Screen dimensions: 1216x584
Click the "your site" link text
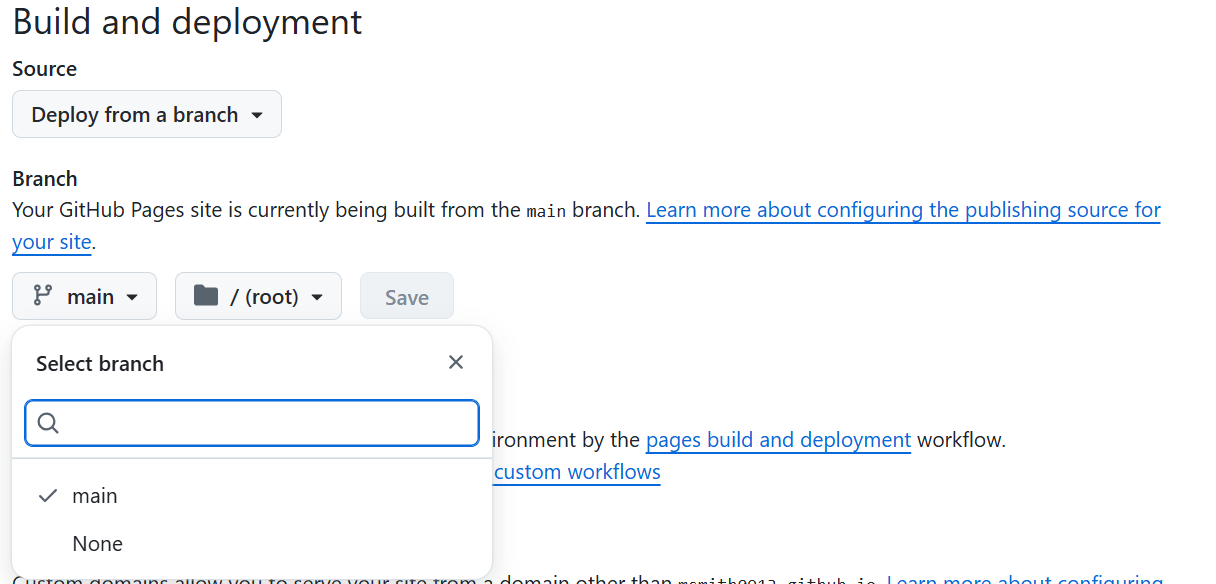tap(52, 242)
